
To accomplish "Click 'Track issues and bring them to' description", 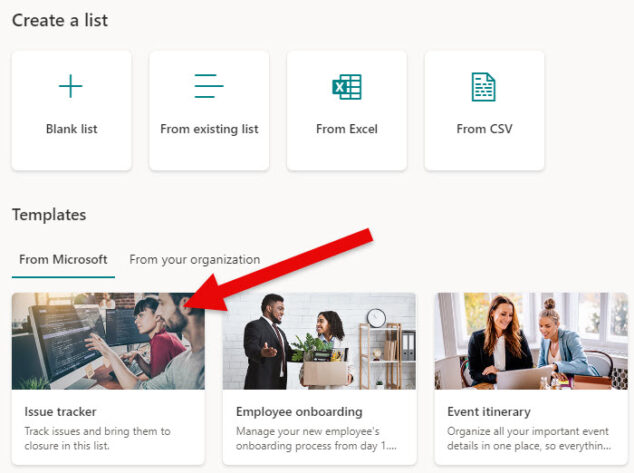I will tap(97, 431).
